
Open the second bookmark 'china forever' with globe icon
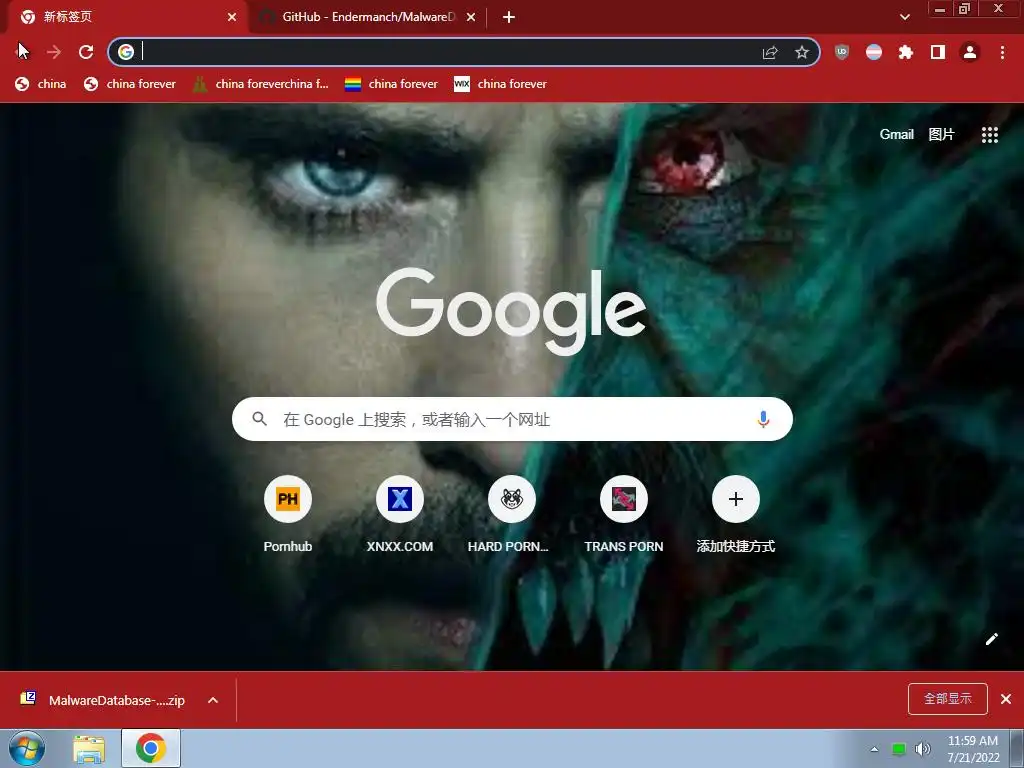coord(129,84)
